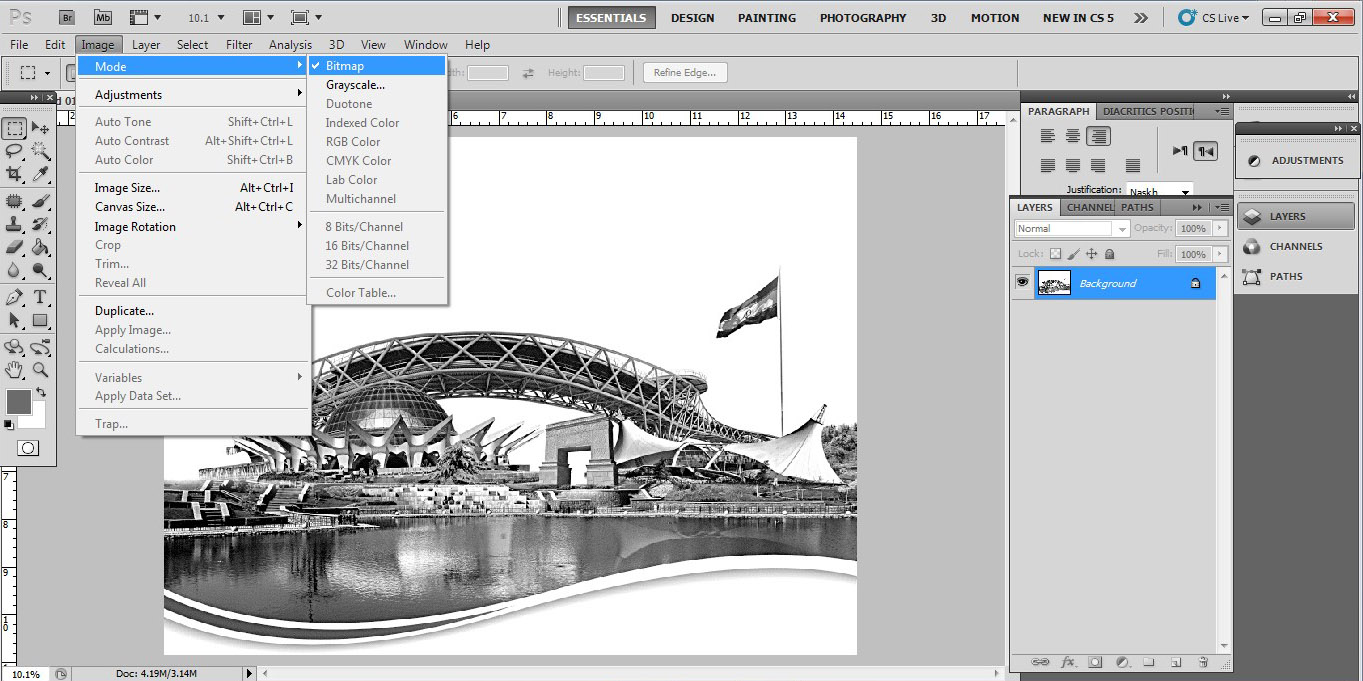Switch to the Design workspace

[x=692, y=18]
